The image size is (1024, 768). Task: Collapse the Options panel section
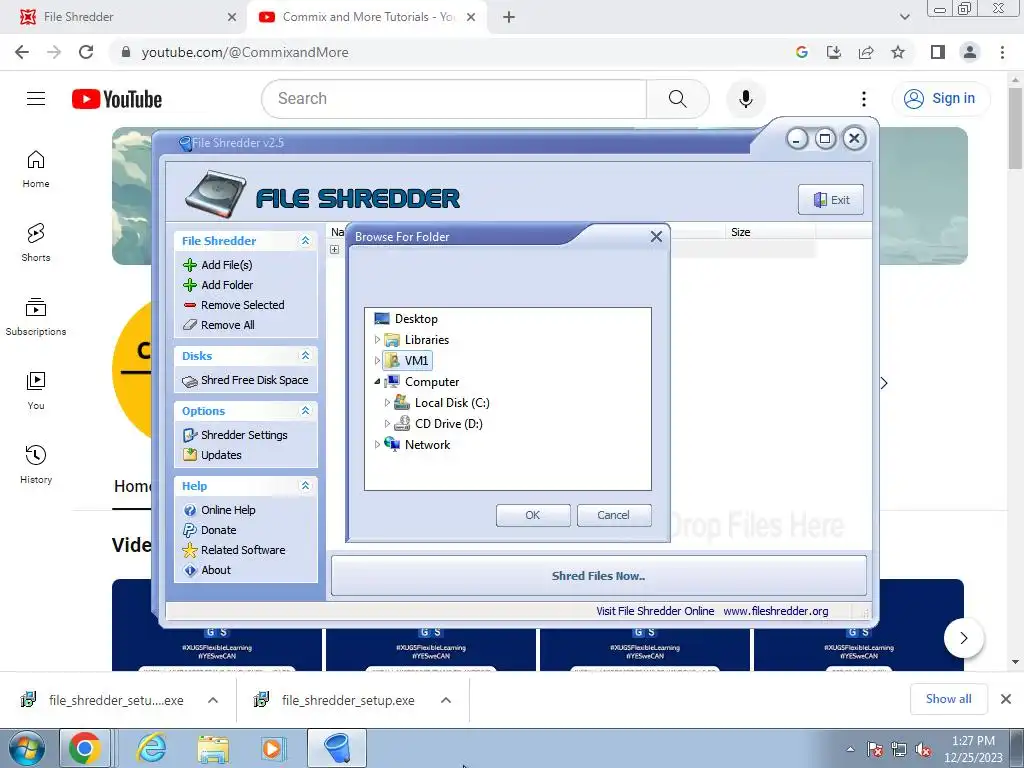[x=305, y=411]
